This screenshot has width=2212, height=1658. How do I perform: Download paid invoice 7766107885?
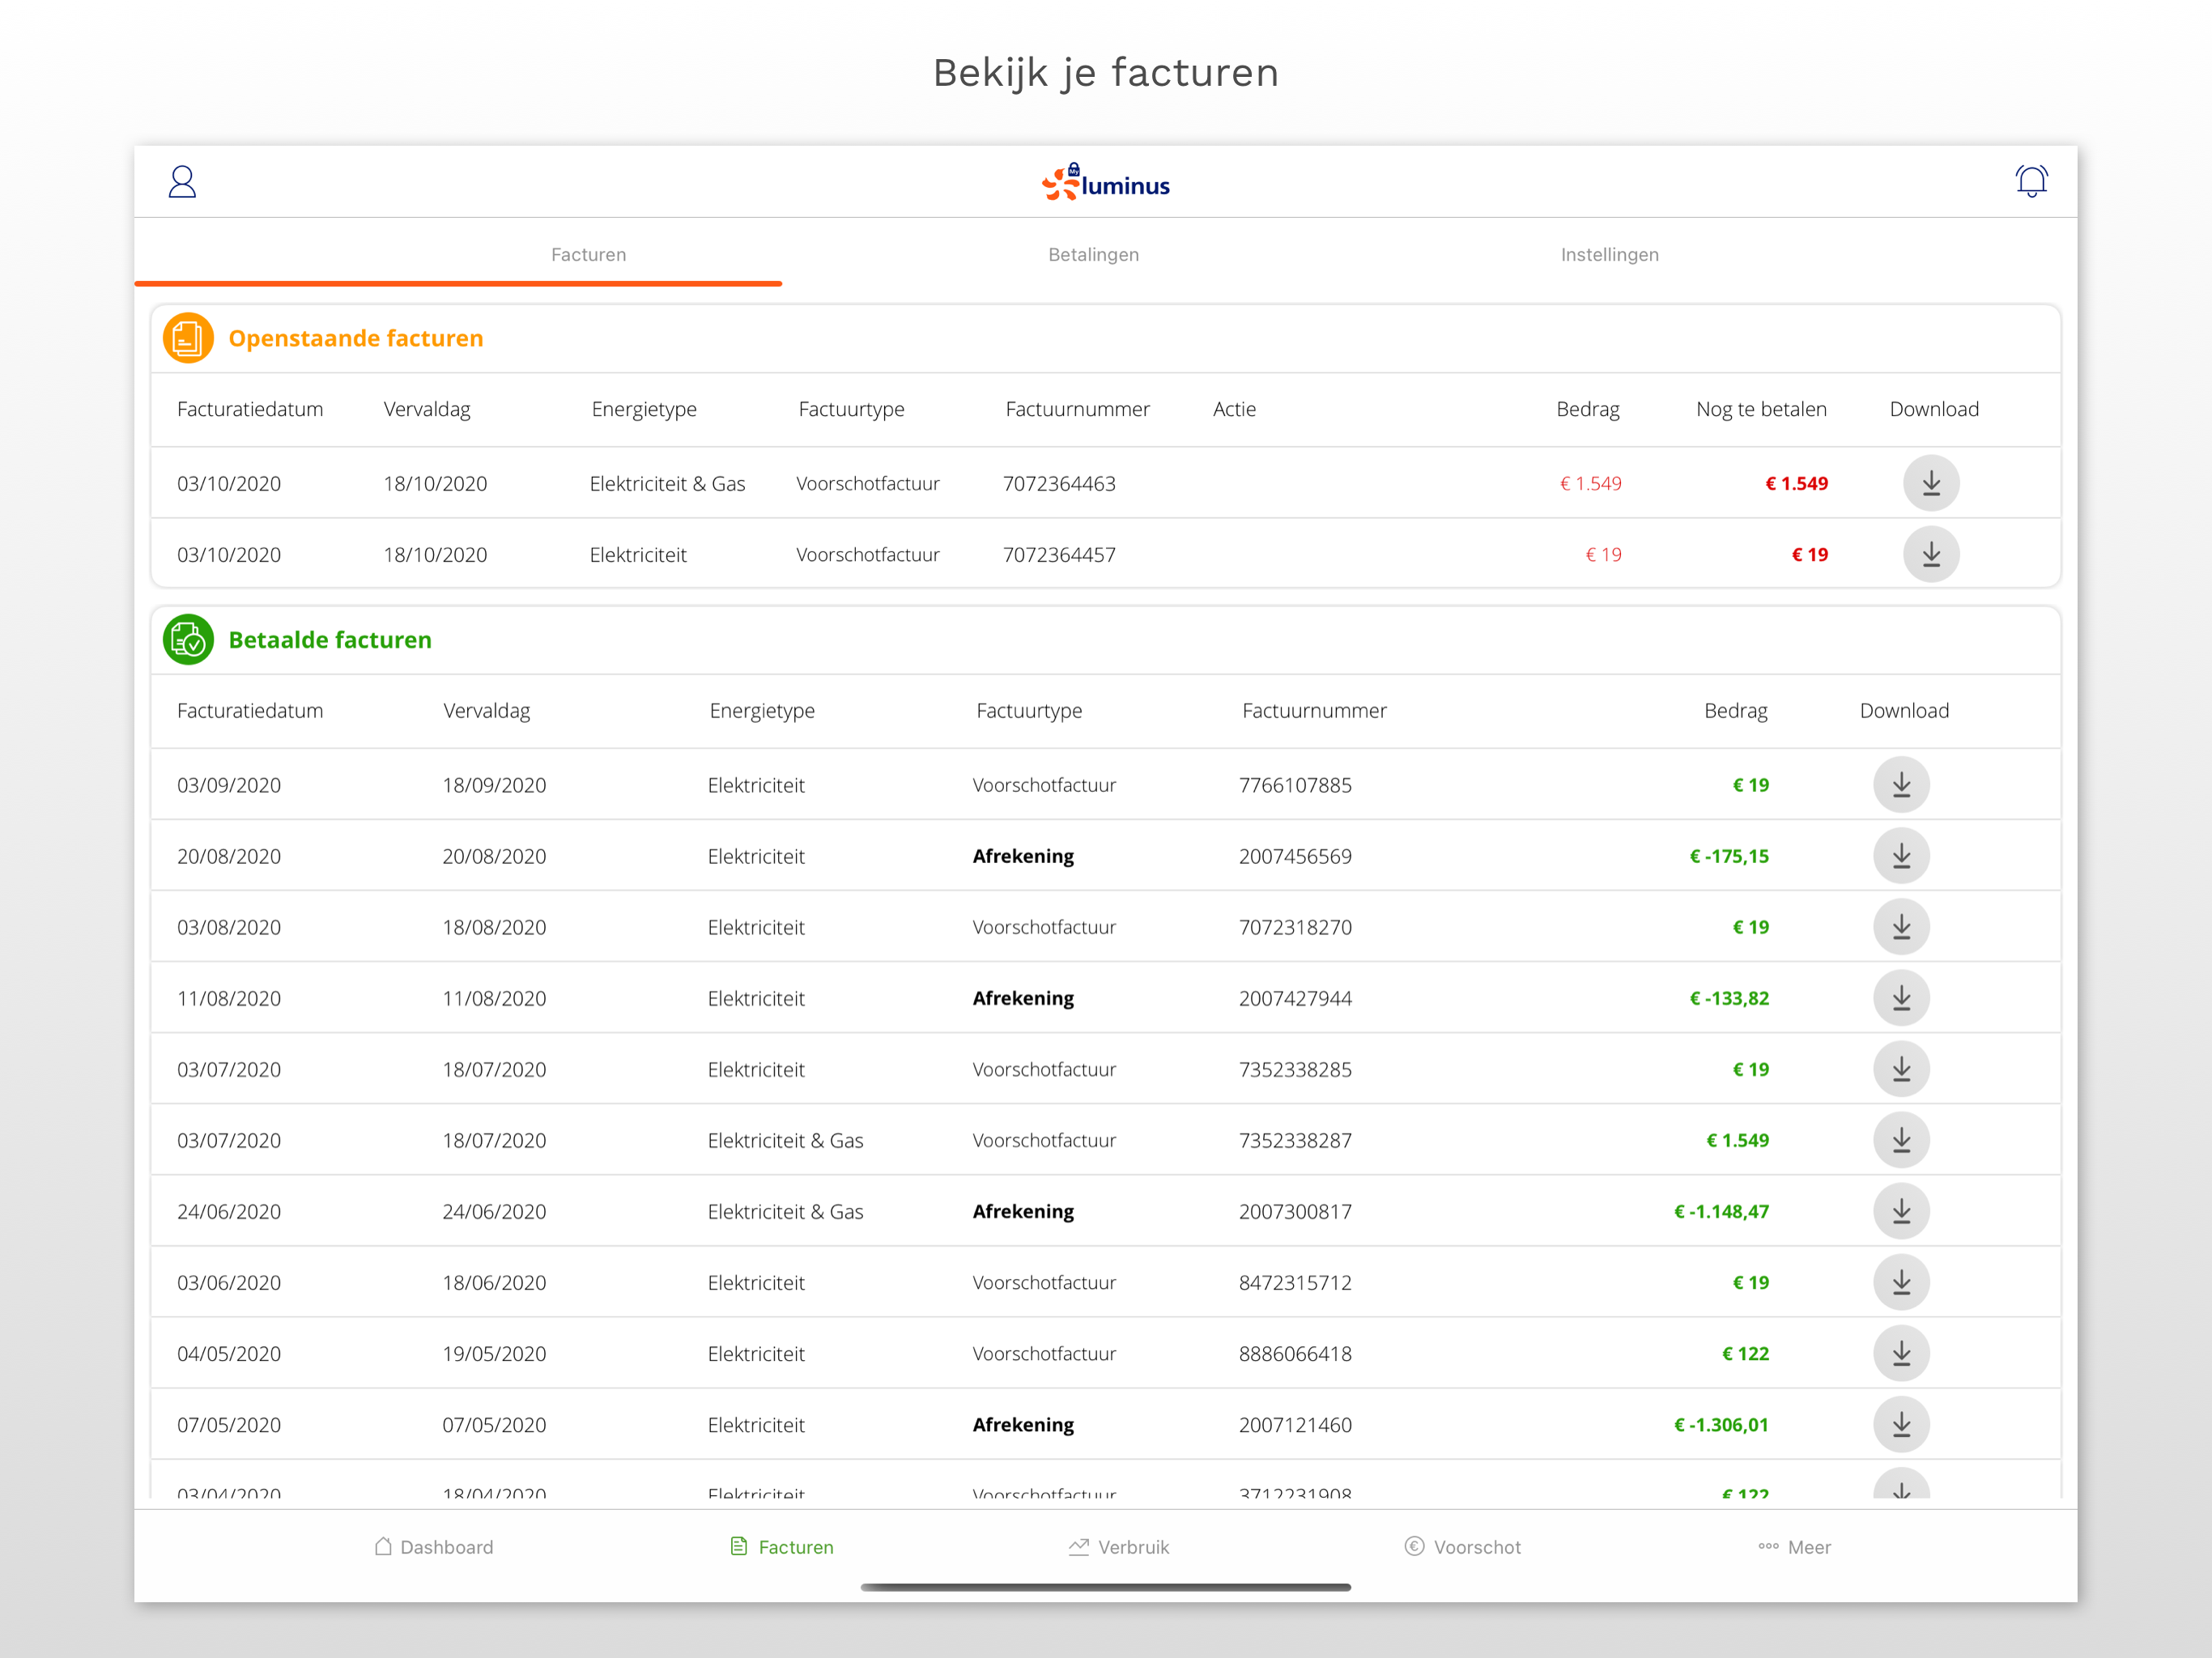pos(1900,786)
